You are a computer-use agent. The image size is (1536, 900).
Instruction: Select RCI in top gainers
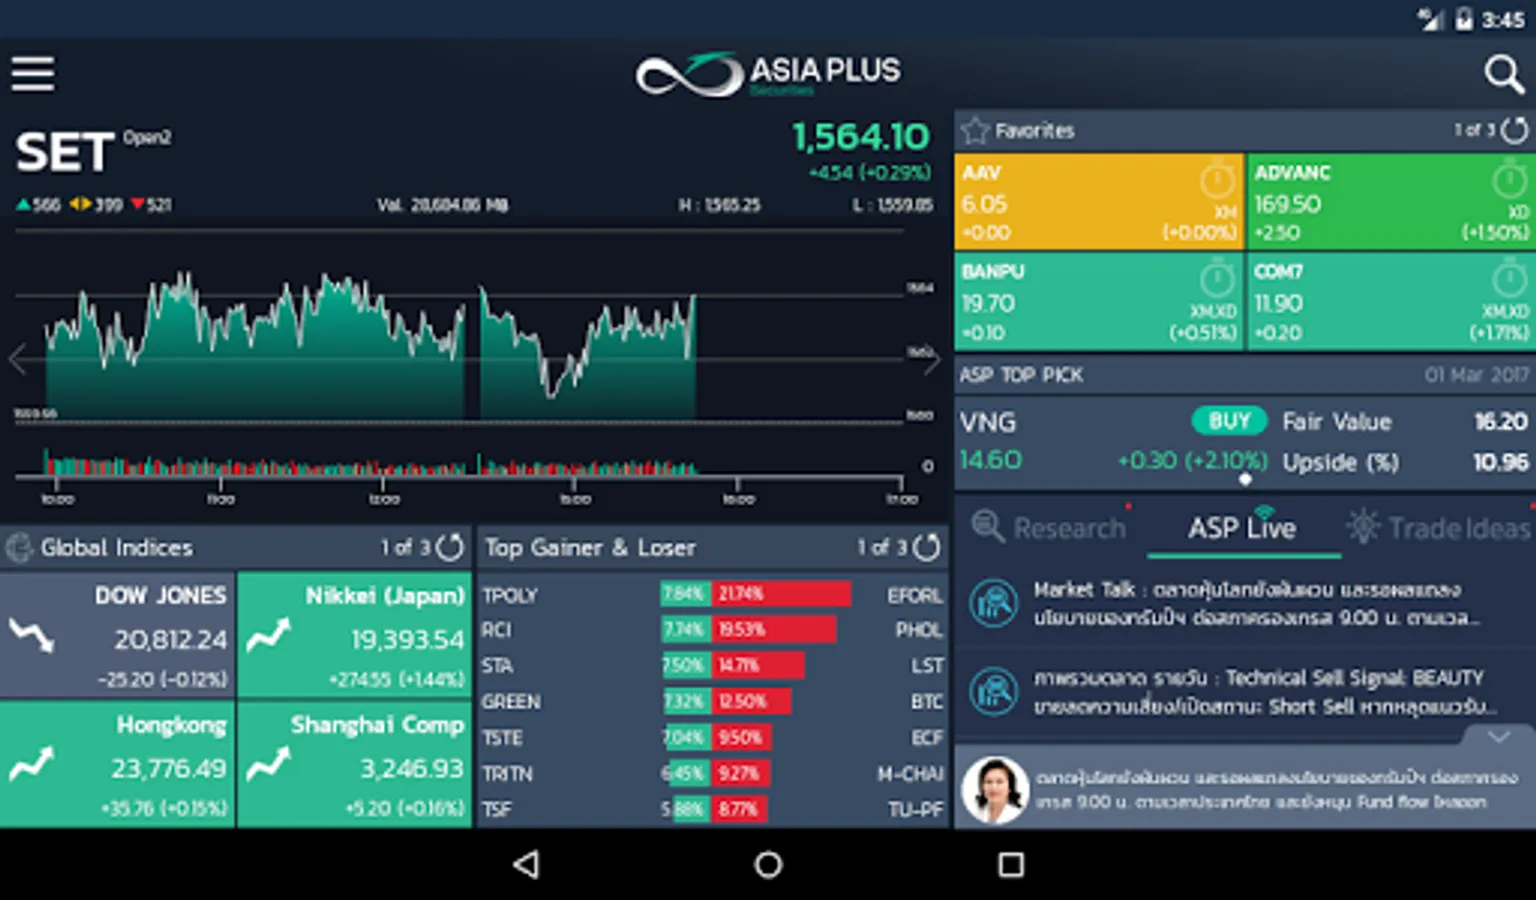point(497,630)
